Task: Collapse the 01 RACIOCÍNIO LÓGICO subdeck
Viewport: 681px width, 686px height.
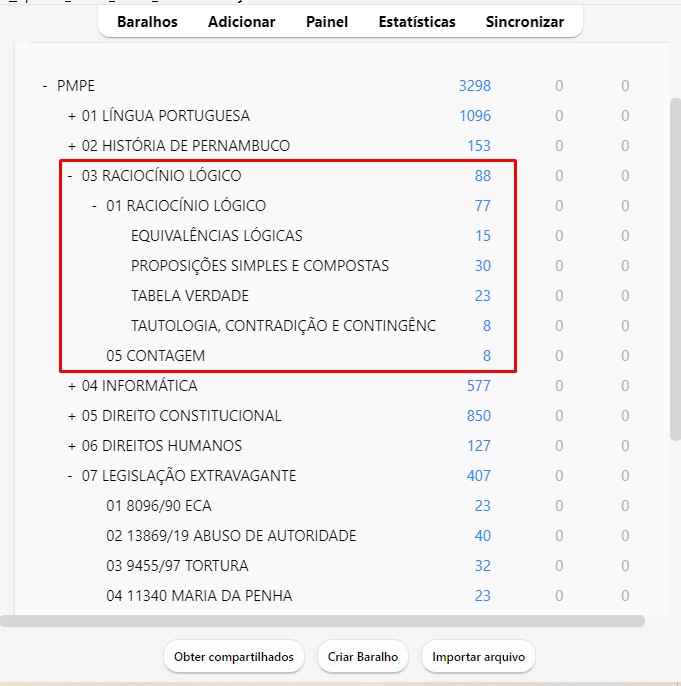Action: (x=94, y=206)
